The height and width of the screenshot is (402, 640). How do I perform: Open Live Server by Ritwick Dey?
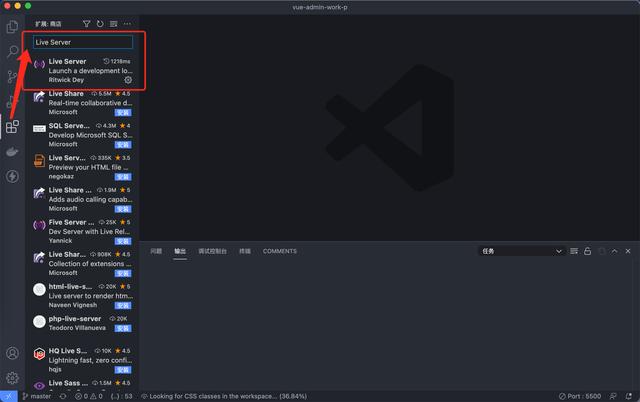click(x=83, y=71)
